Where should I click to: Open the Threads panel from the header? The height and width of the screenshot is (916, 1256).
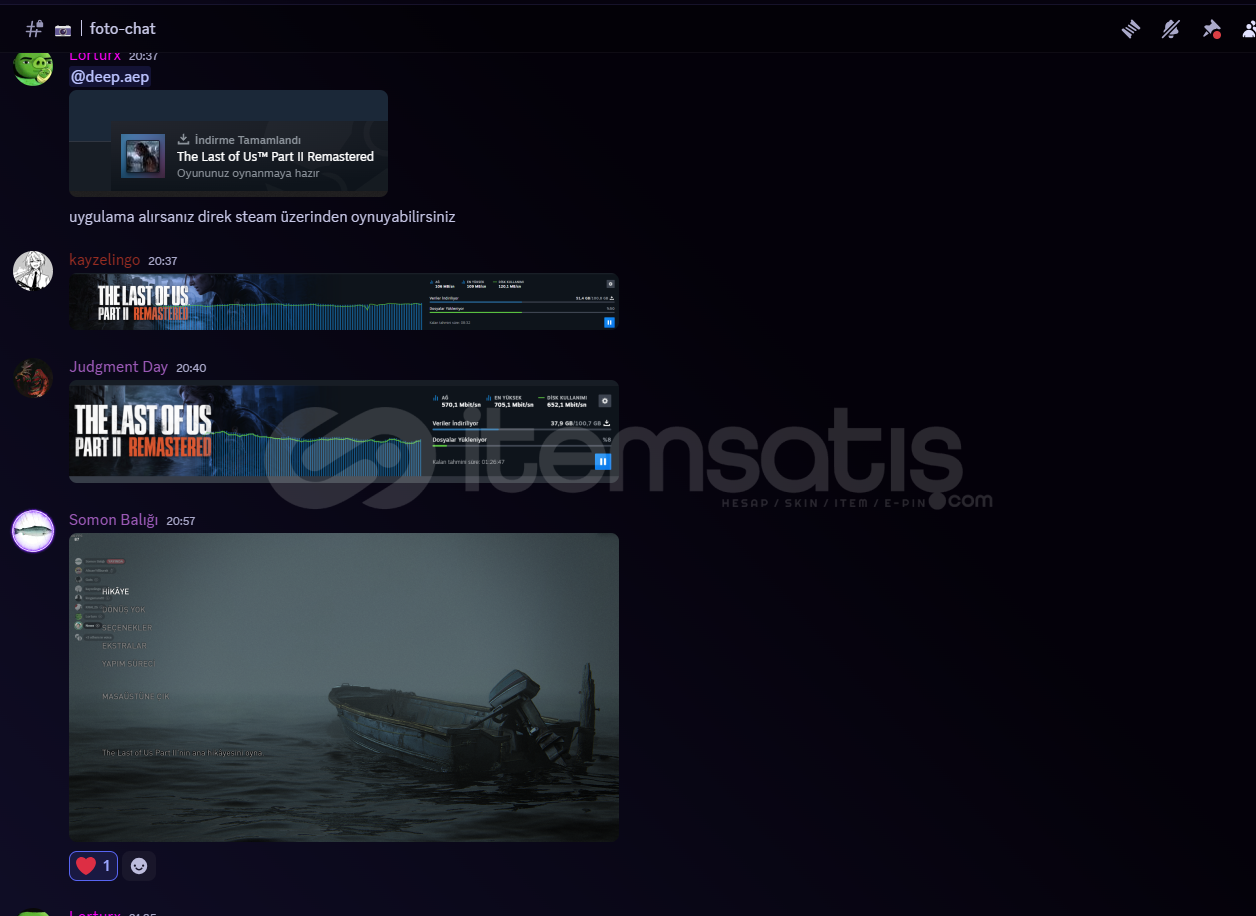[x=1131, y=29]
